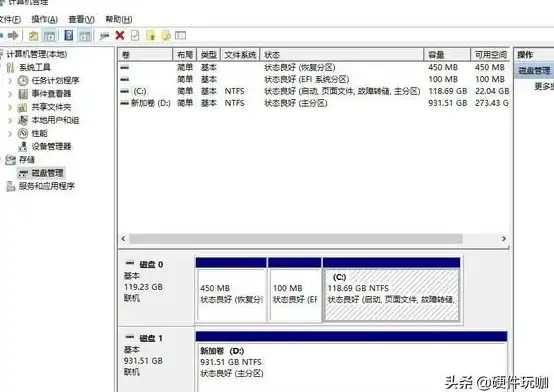Click the 存储 storage icon in tree
Viewport: 554px width, 392px height.
(11, 160)
